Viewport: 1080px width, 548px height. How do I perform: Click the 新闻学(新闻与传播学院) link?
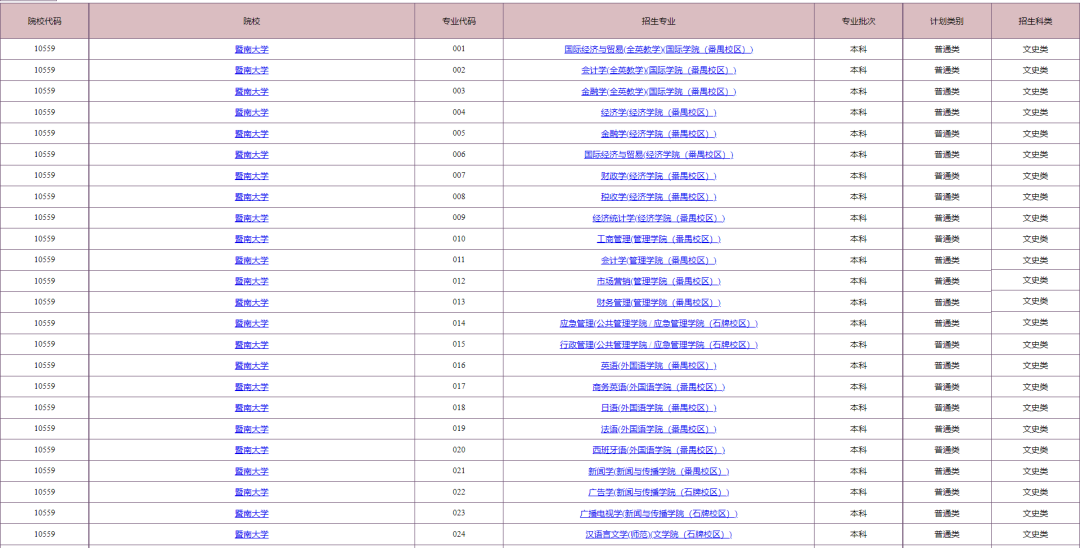coord(658,471)
